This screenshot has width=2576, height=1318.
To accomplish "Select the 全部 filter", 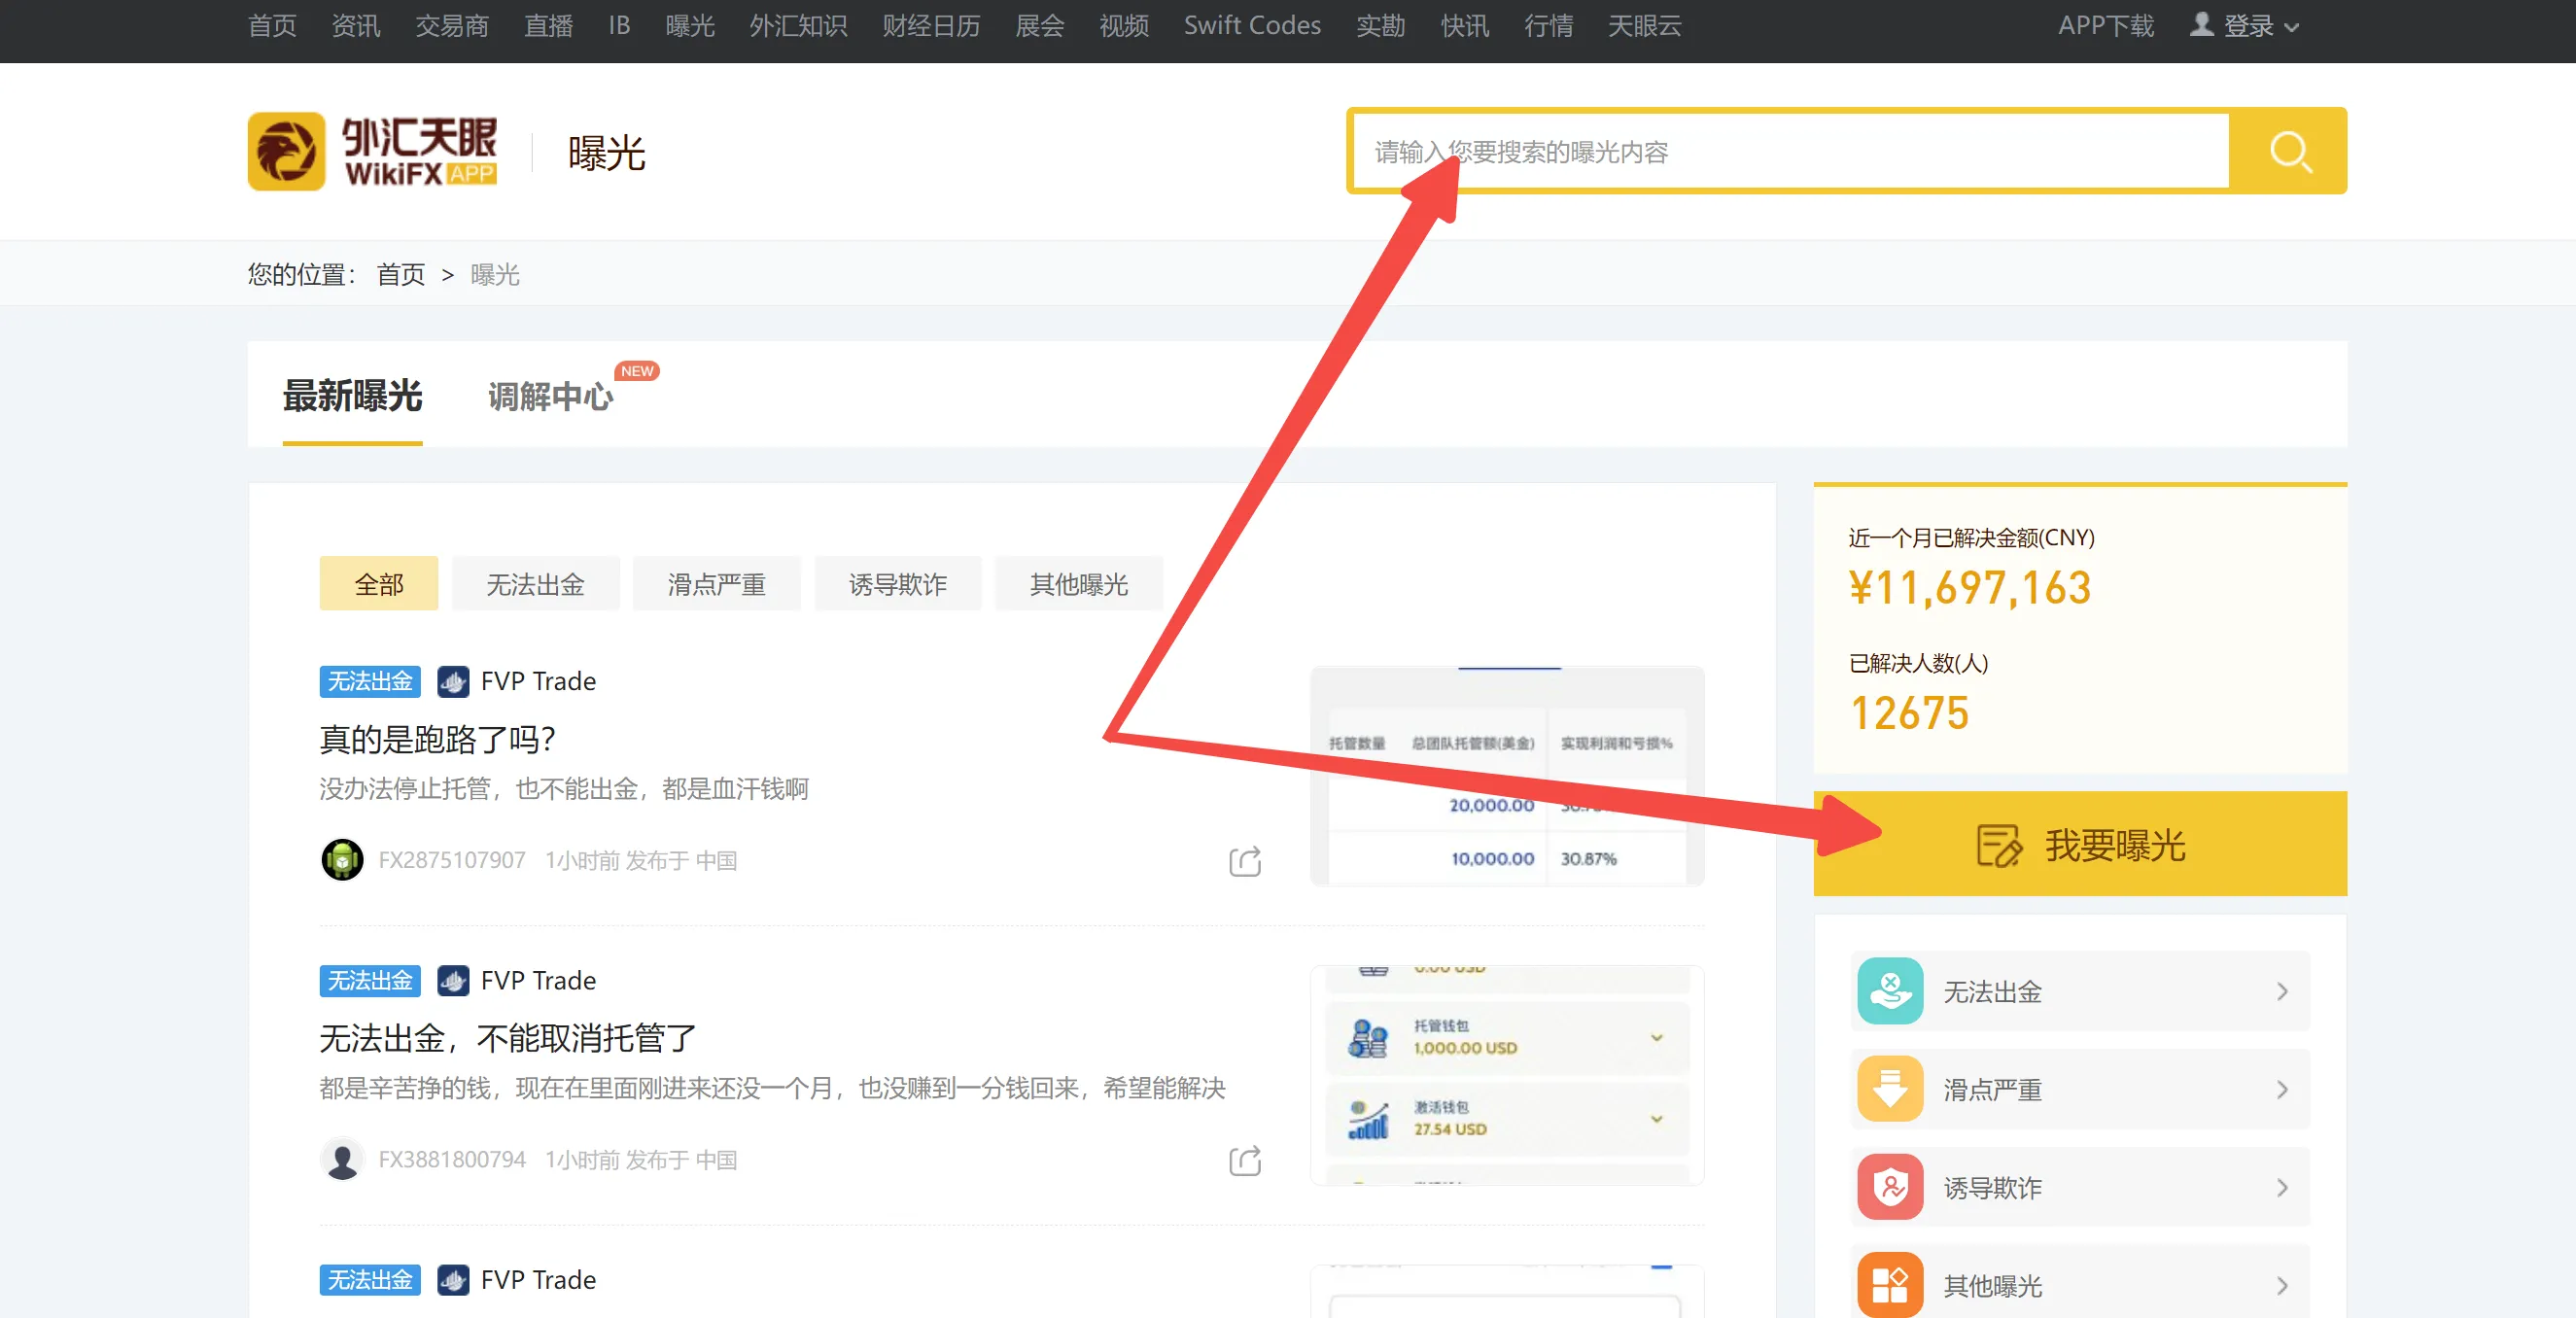I will [379, 584].
